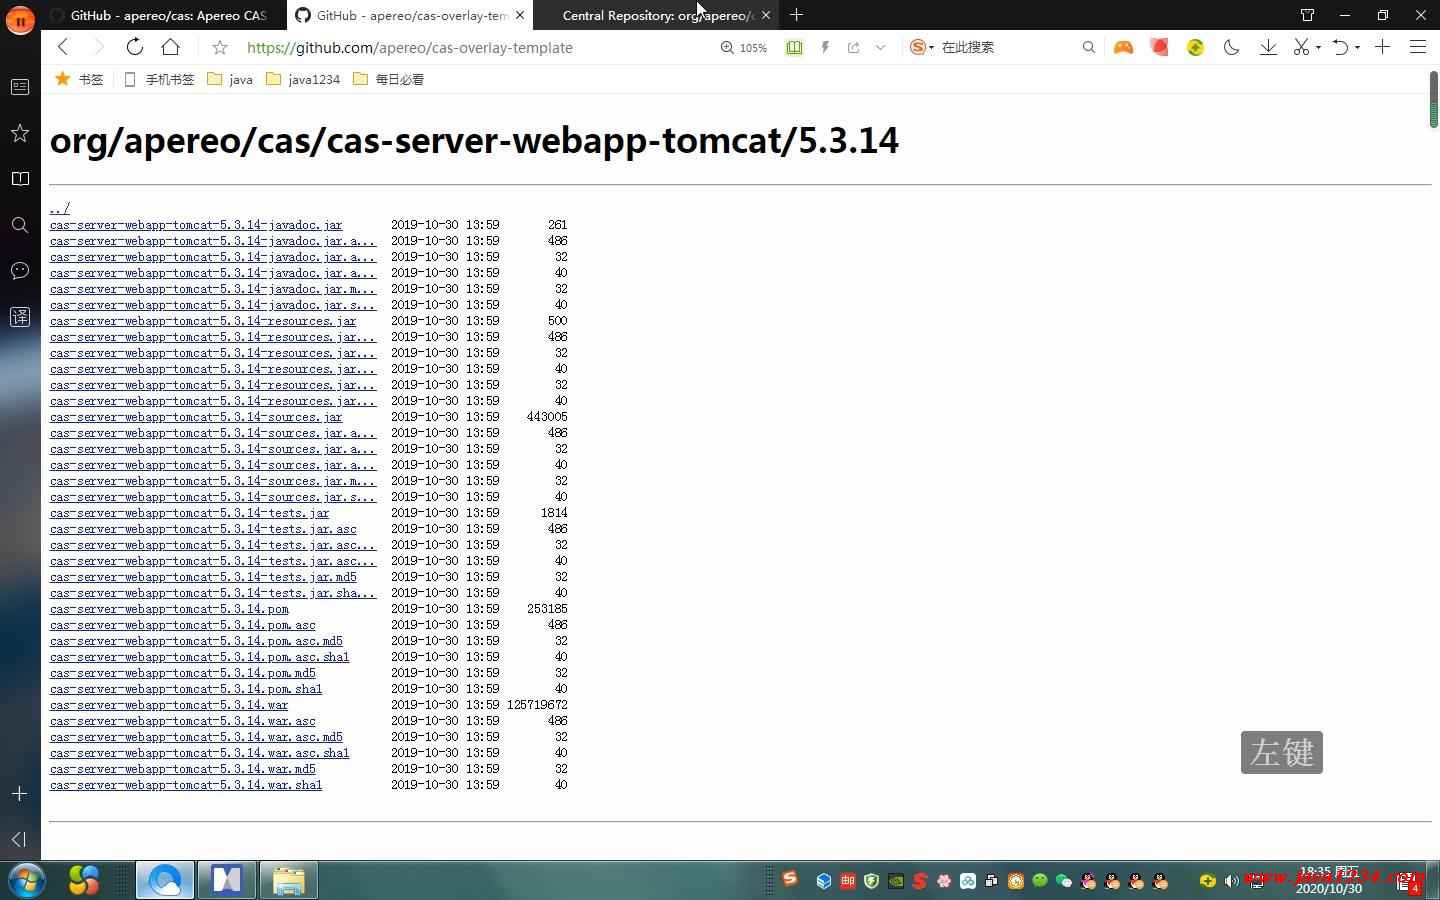Expand the undo closed tab dropdown arrow

1357,48
